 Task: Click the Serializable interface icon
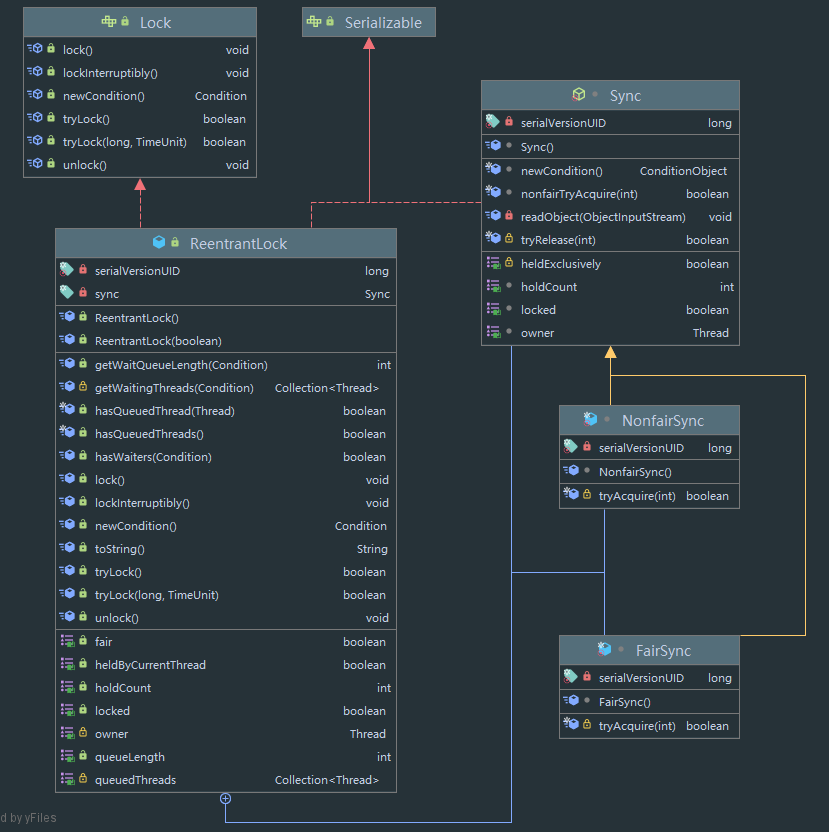tap(314, 22)
